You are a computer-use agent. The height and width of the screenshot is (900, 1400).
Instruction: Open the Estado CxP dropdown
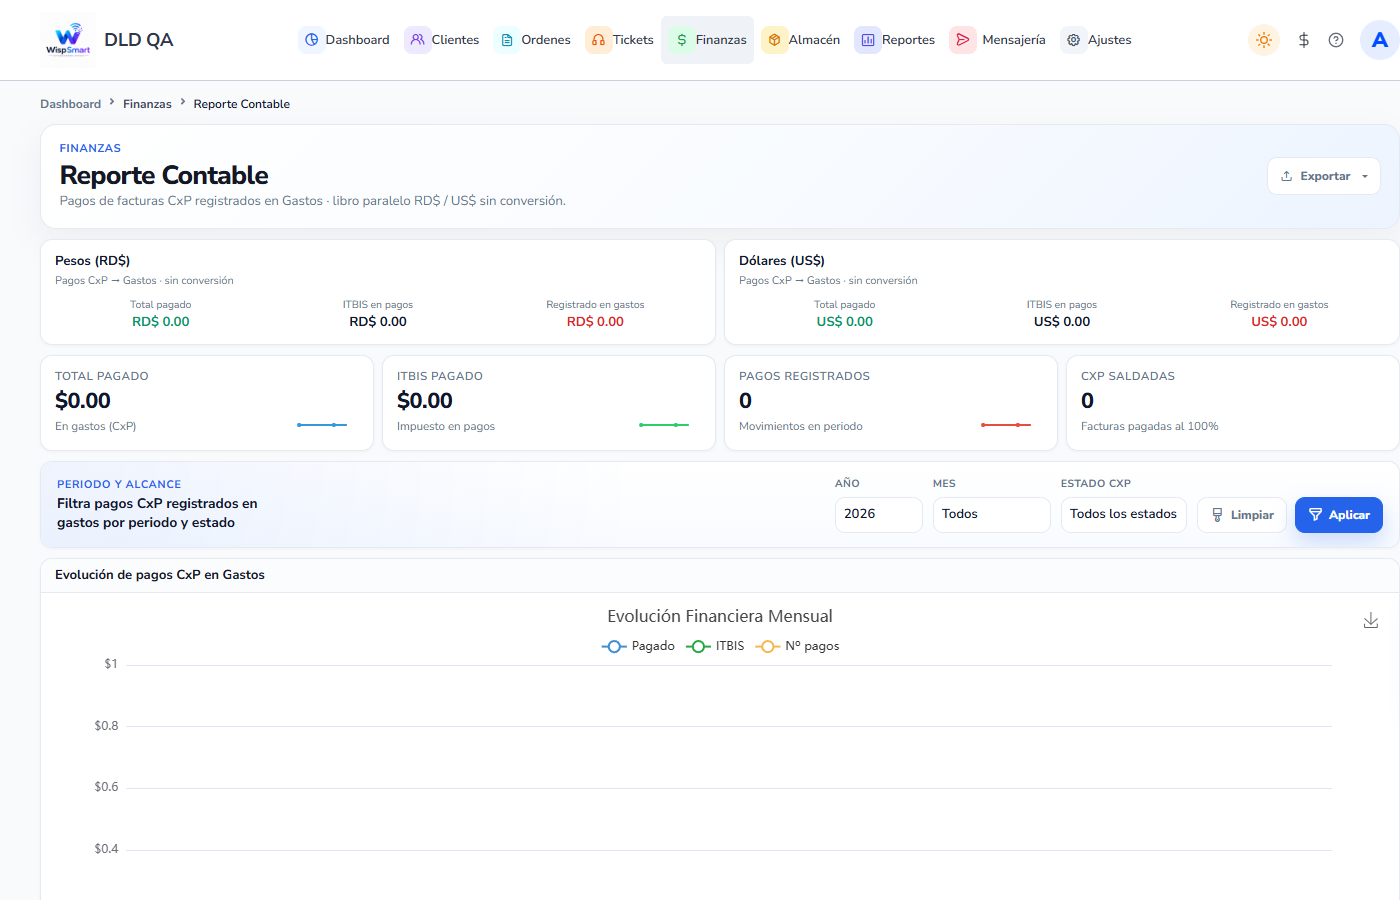point(1123,515)
